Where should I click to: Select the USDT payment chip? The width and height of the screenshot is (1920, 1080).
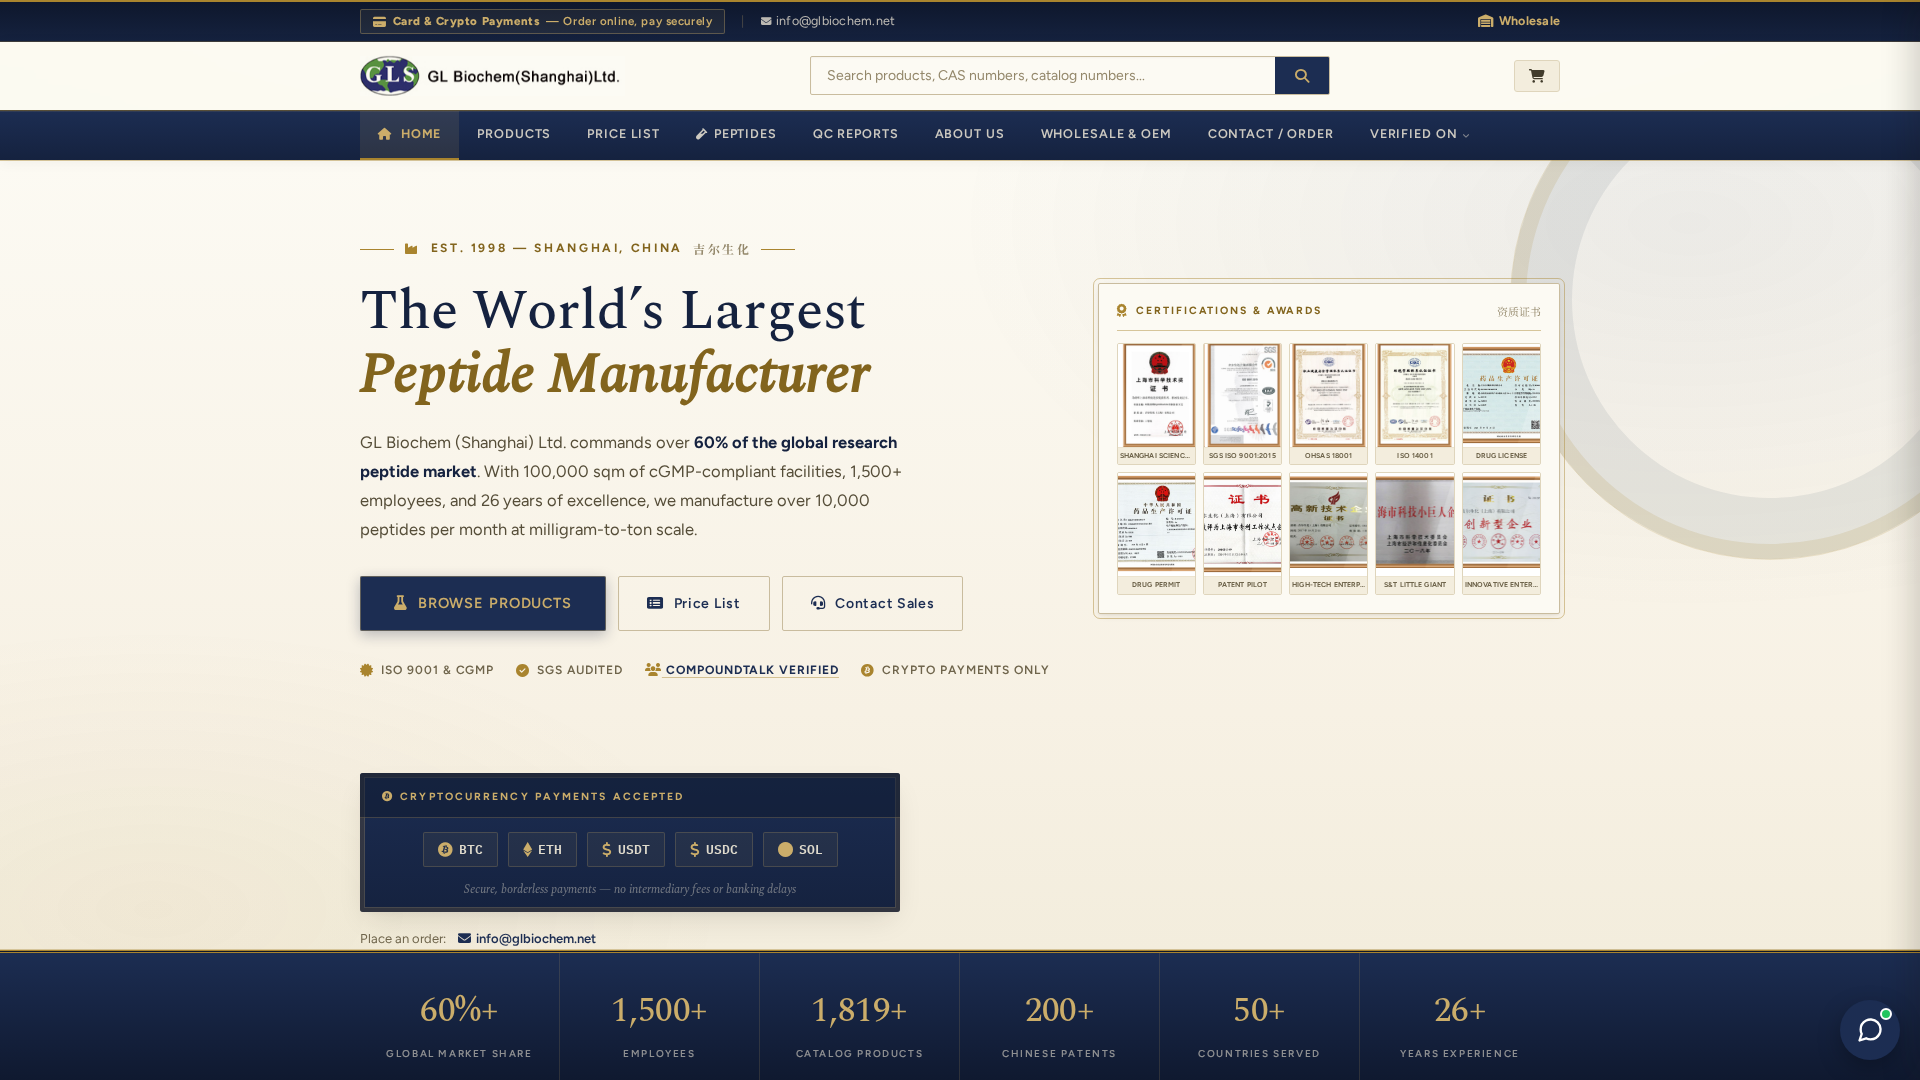pos(625,850)
